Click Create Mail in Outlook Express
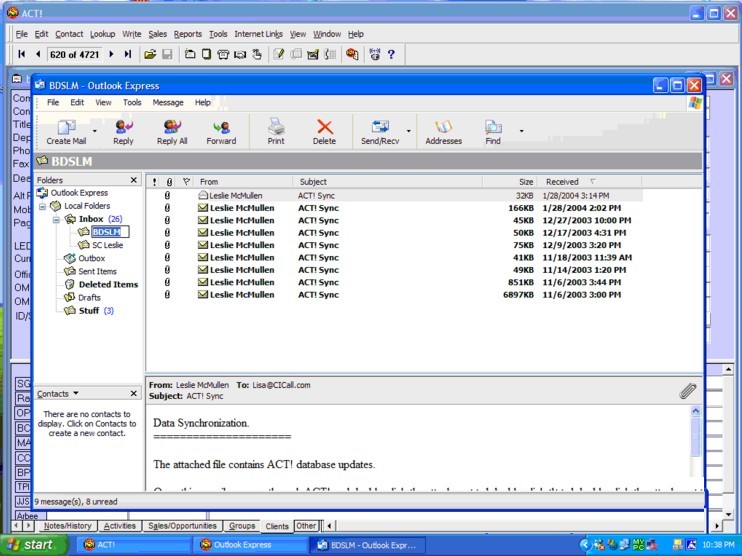This screenshot has width=742, height=556. 66,132
